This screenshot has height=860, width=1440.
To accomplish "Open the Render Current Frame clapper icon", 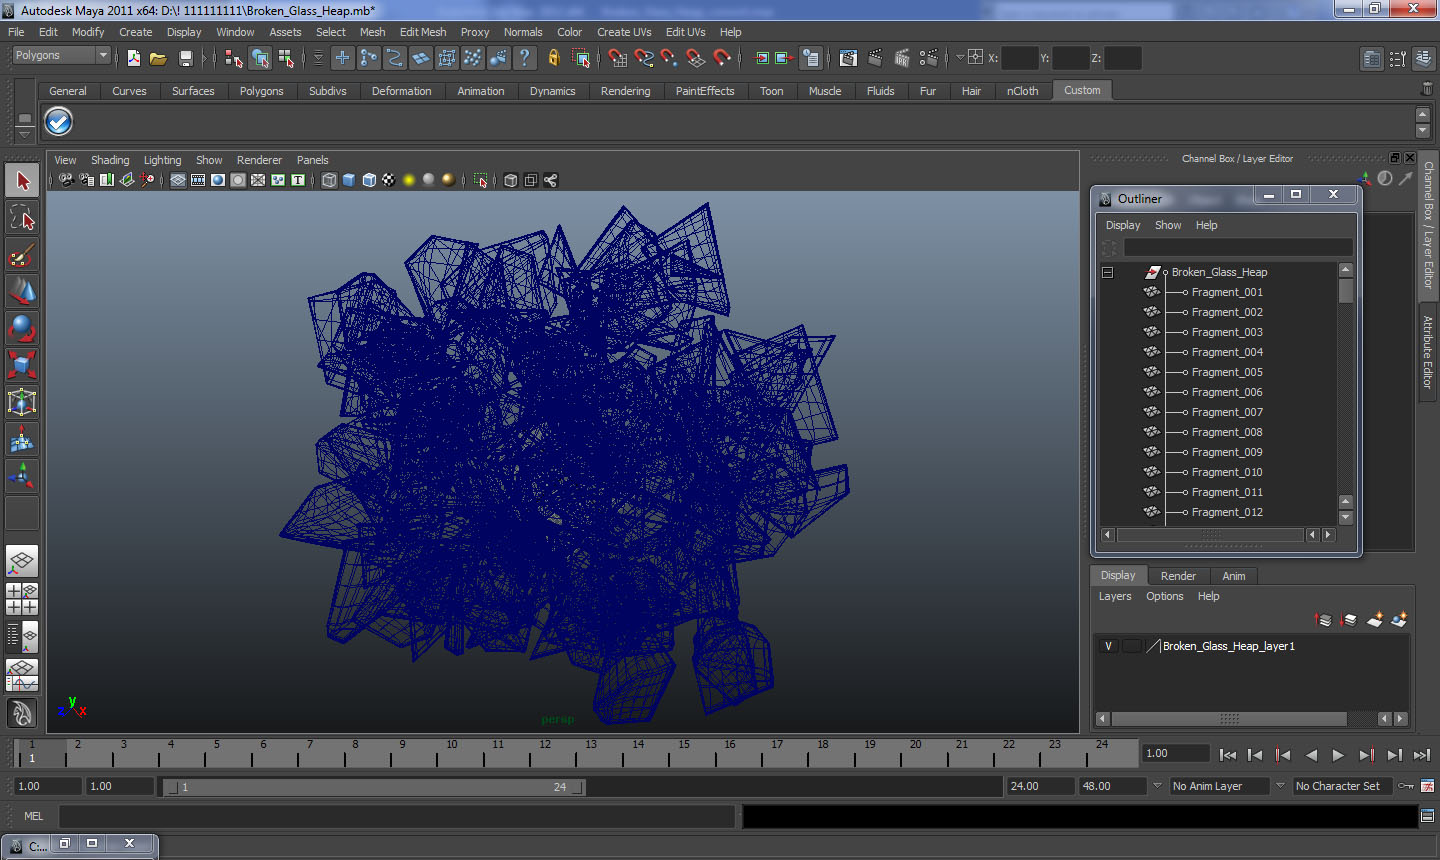I will pyautogui.click(x=875, y=58).
